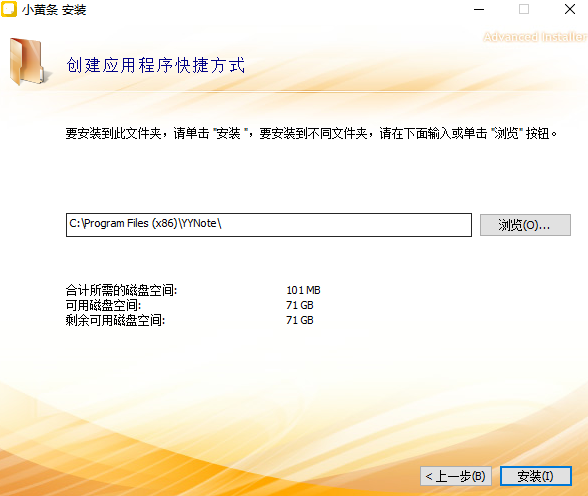588x496 pixels.
Task: Focus the install path input field
Action: [x=268, y=225]
